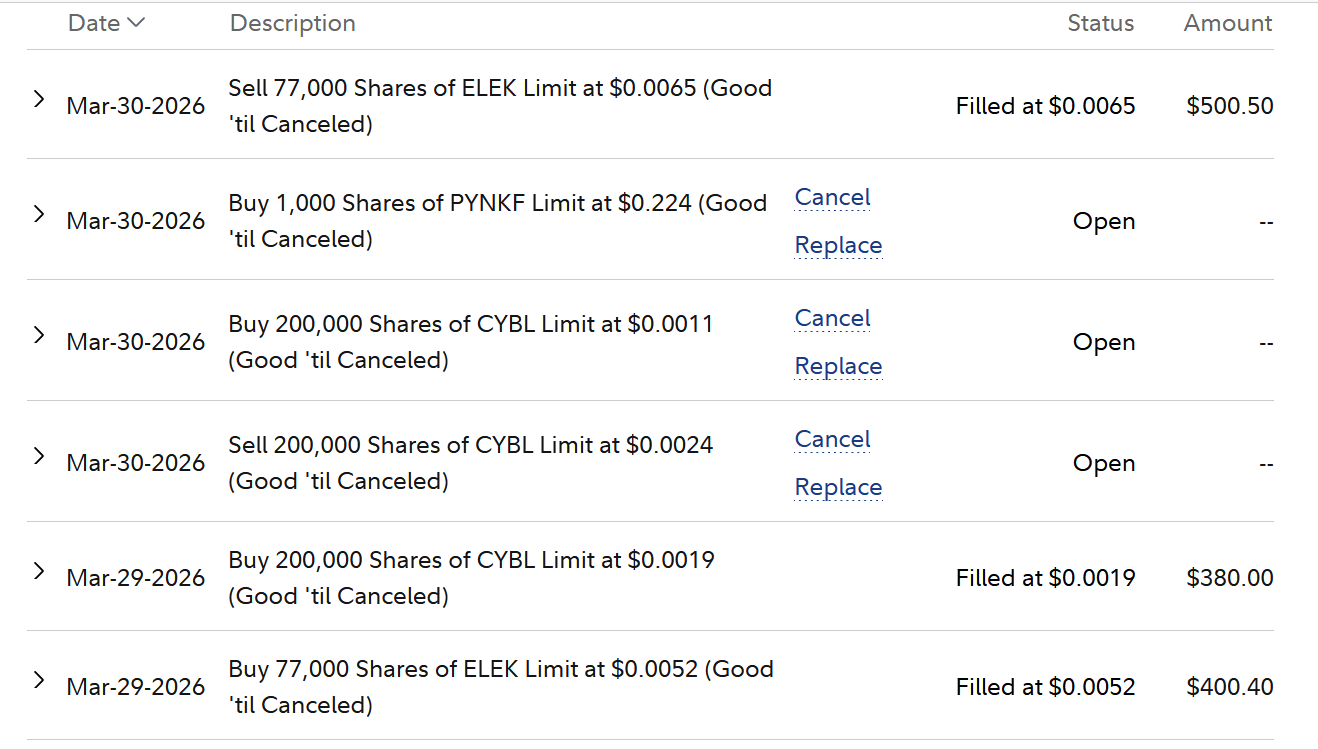Click the Description column header
The width and height of the screenshot is (1318, 749).
pyautogui.click(x=292, y=23)
